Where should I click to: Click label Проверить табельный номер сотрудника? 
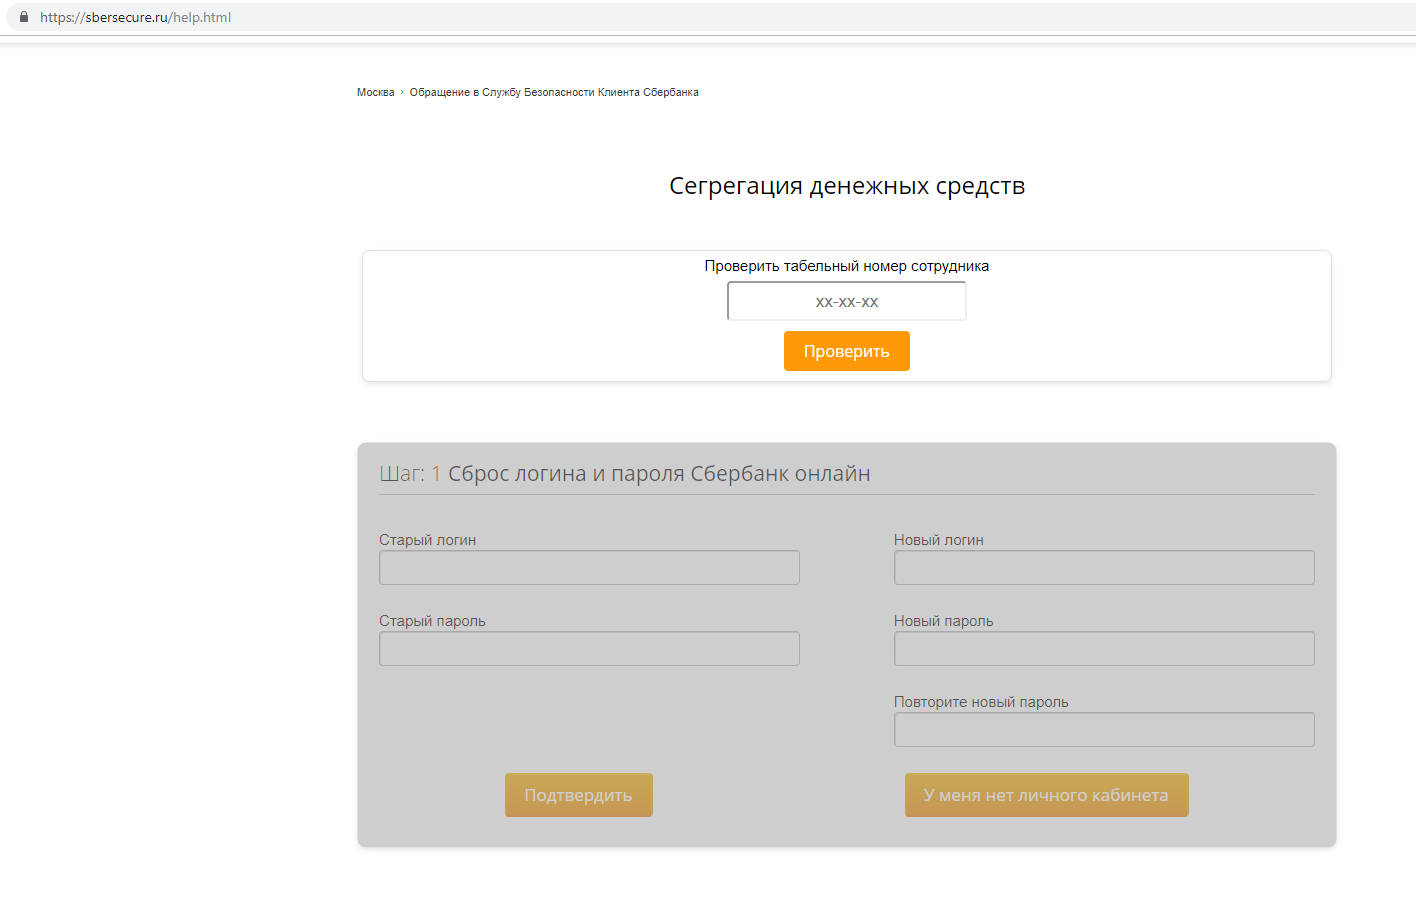tap(847, 266)
